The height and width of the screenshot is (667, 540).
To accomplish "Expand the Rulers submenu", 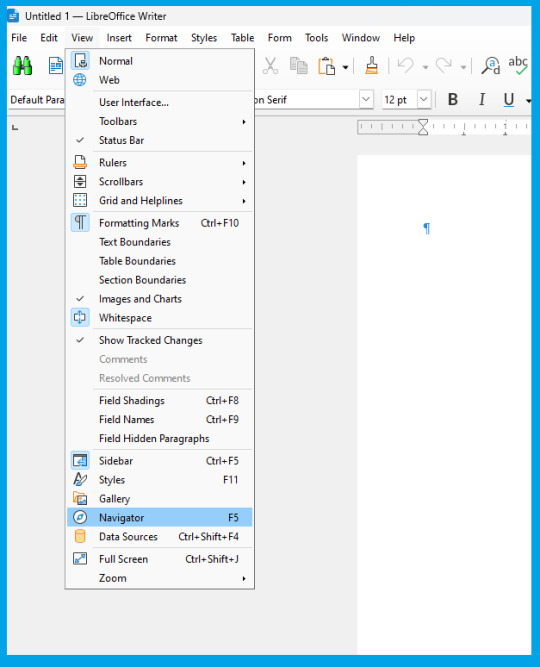I will pyautogui.click(x=160, y=162).
